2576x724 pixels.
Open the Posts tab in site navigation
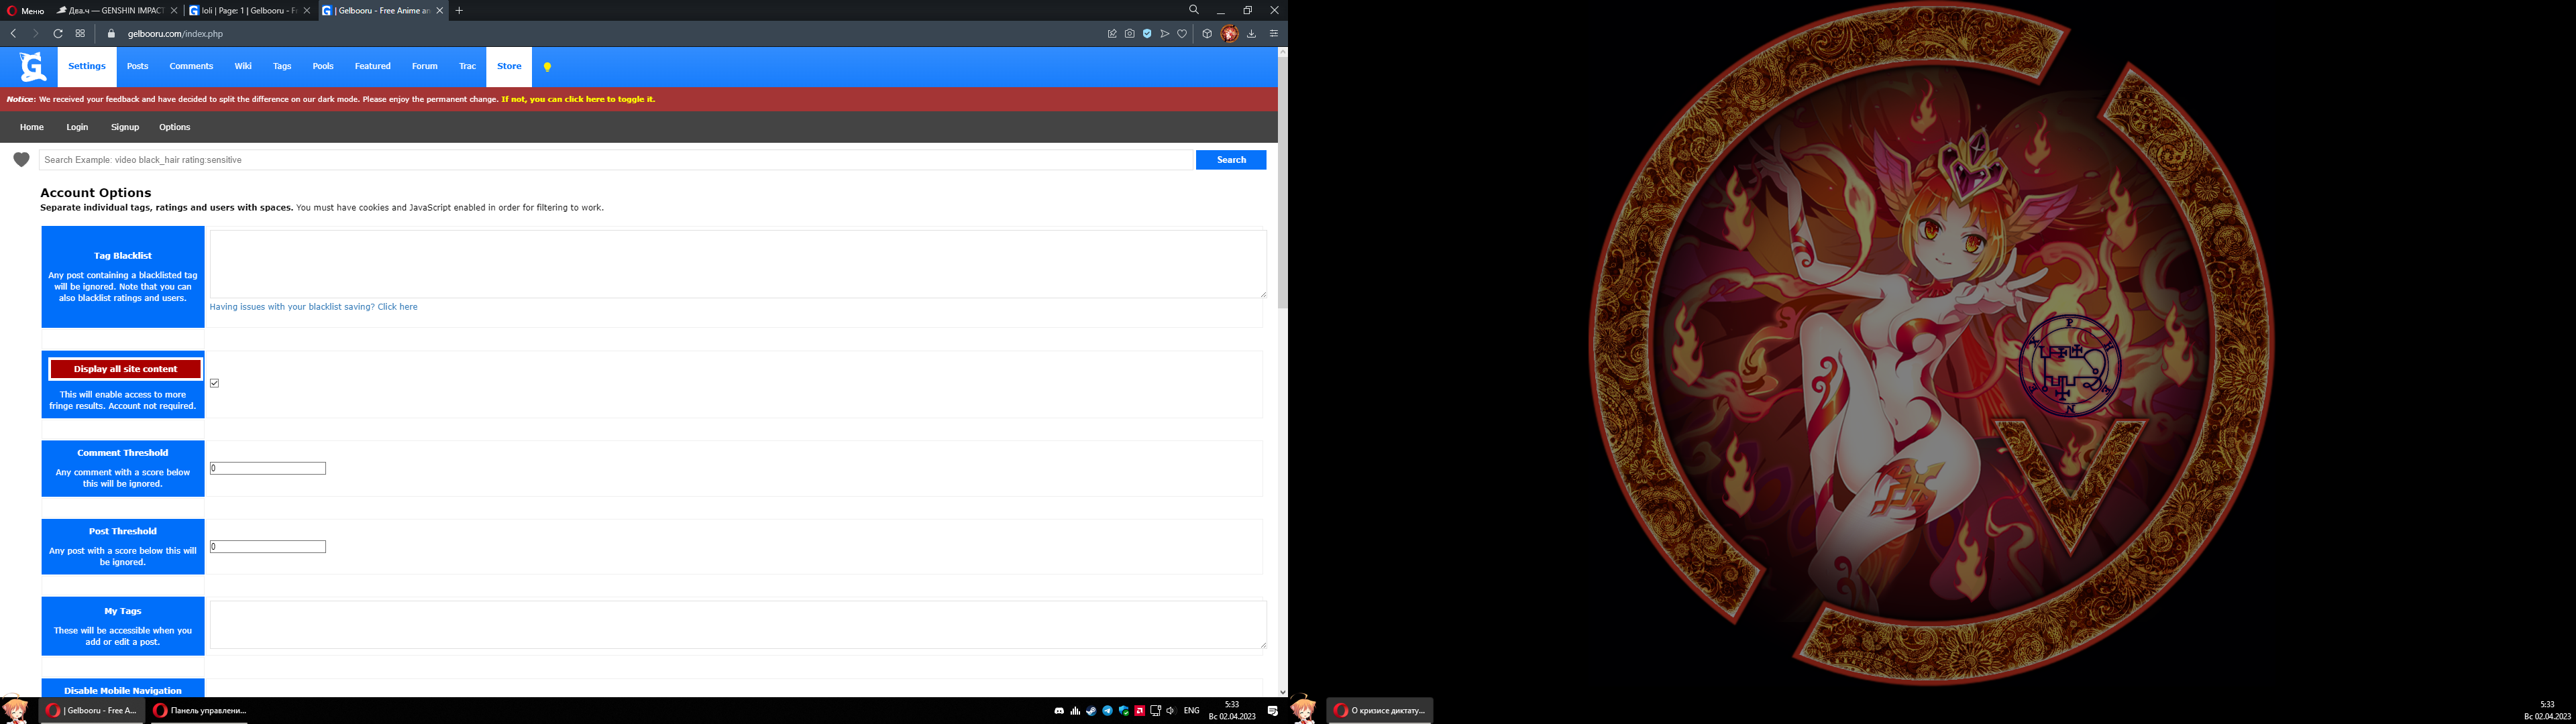point(137,67)
